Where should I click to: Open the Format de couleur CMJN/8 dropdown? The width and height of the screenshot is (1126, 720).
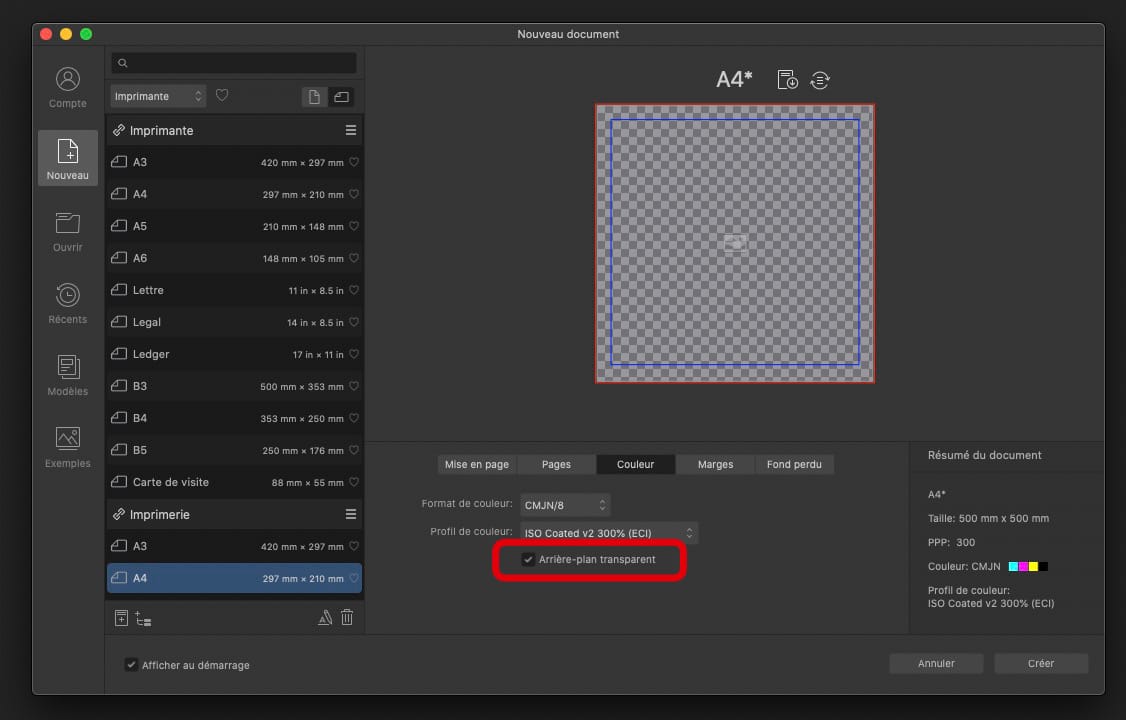(565, 505)
